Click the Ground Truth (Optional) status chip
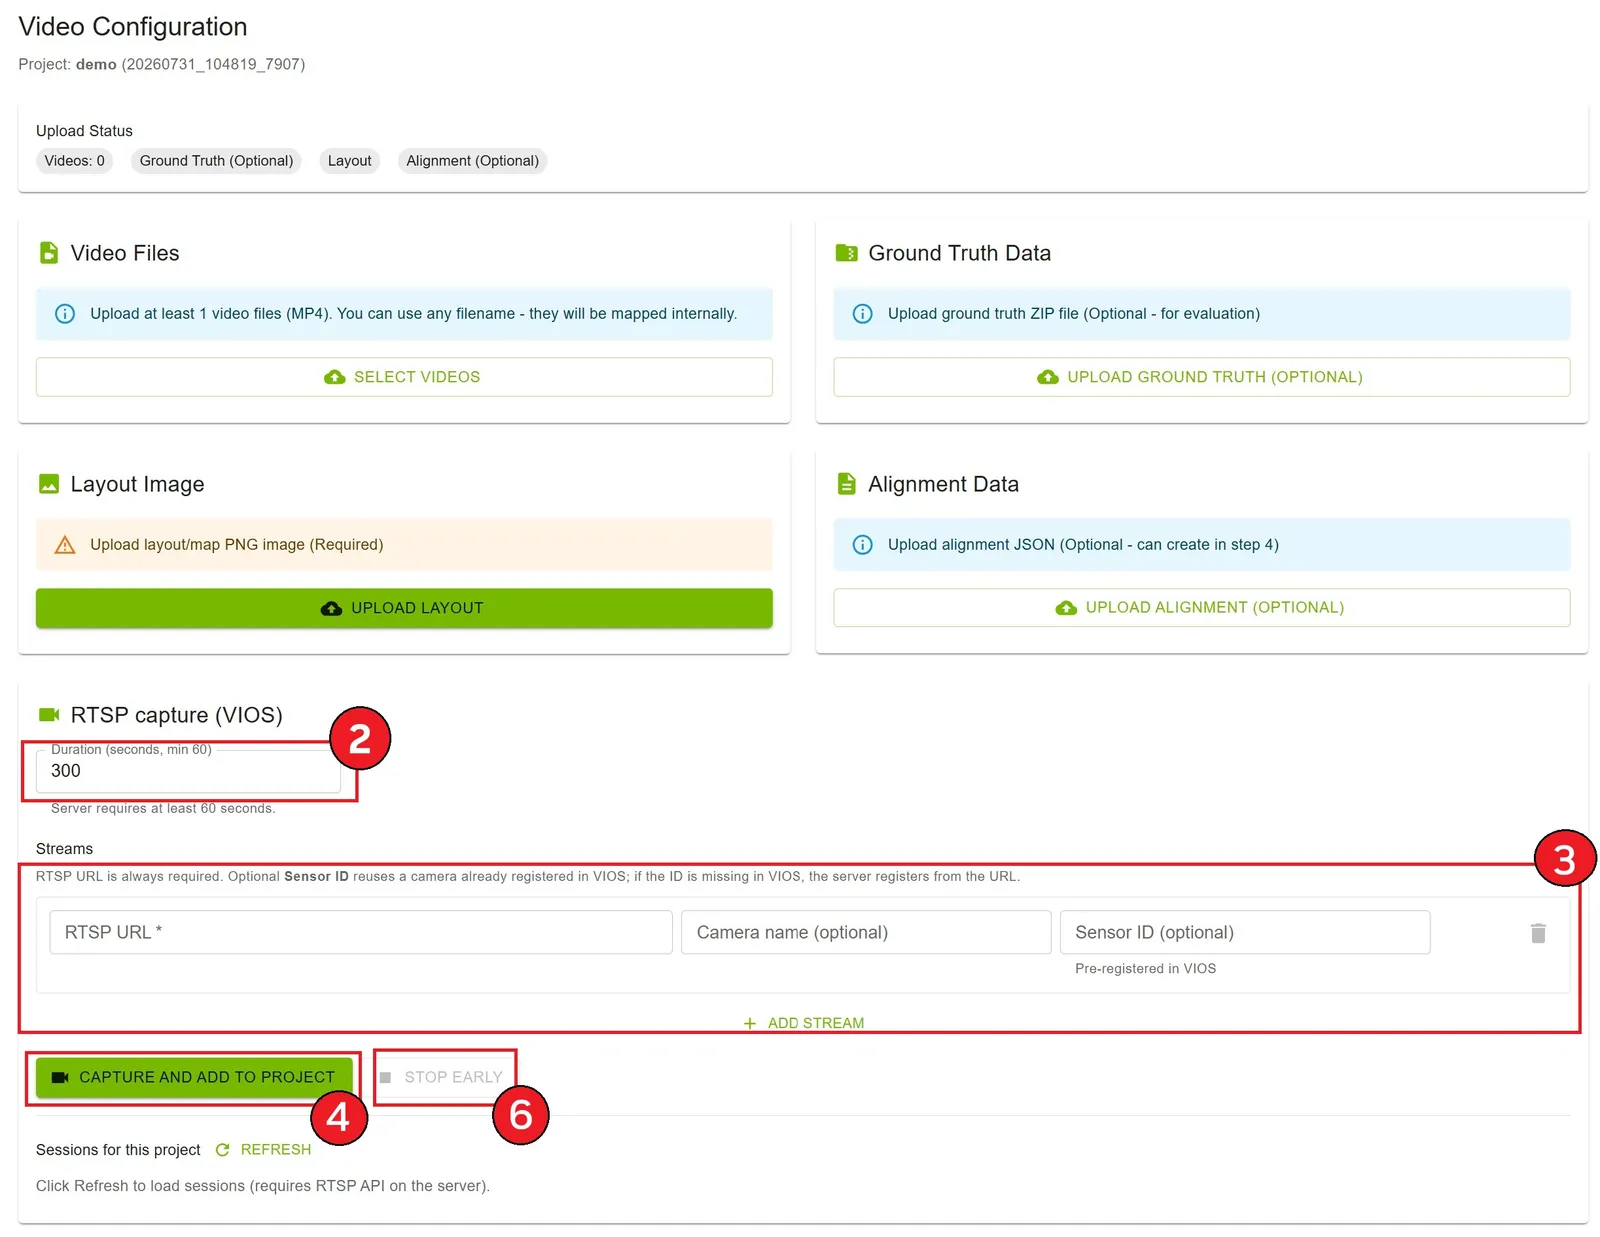The width and height of the screenshot is (1600, 1237). click(217, 161)
